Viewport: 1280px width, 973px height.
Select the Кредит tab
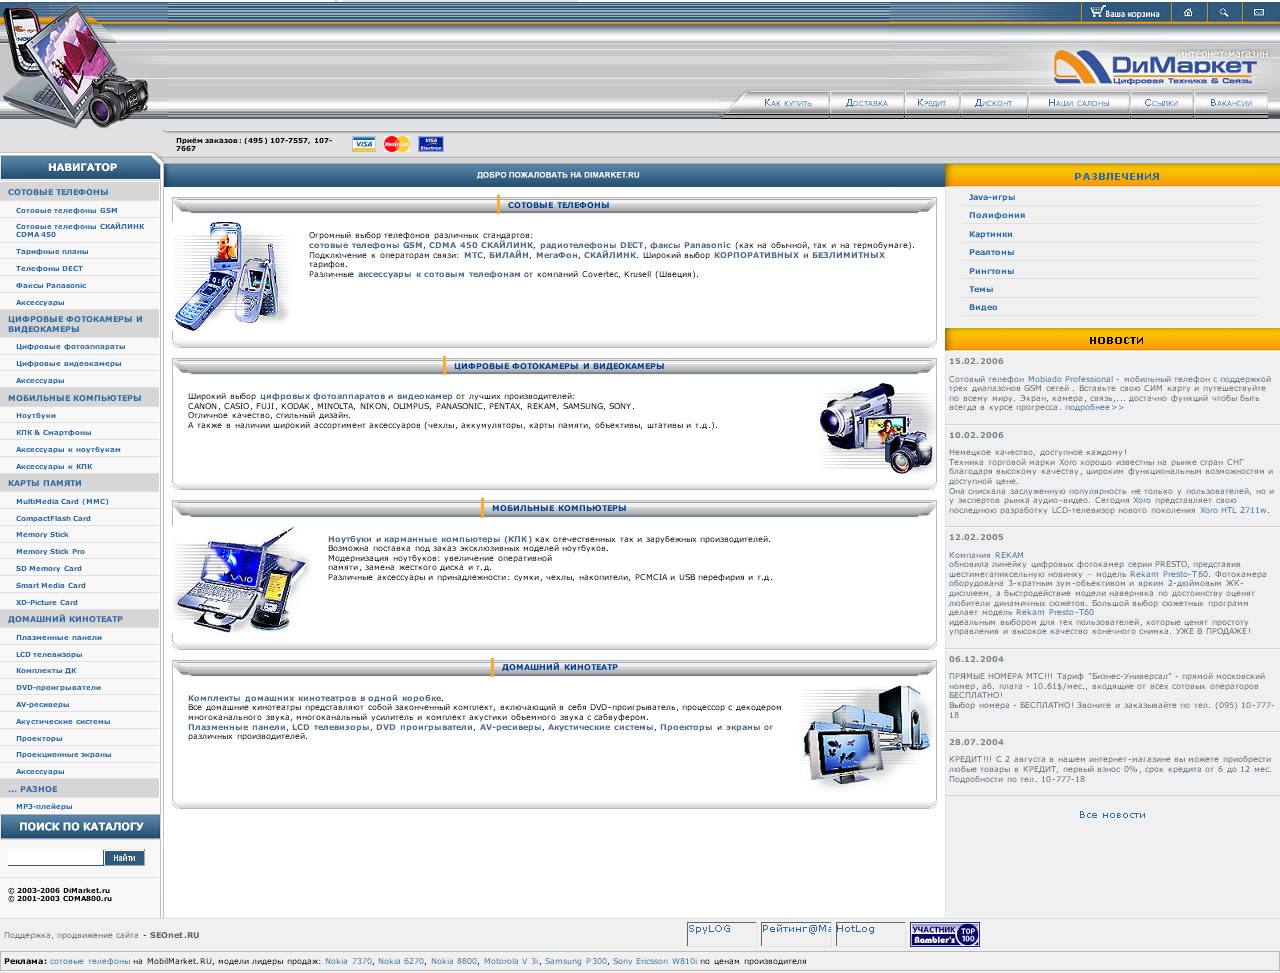(x=932, y=103)
